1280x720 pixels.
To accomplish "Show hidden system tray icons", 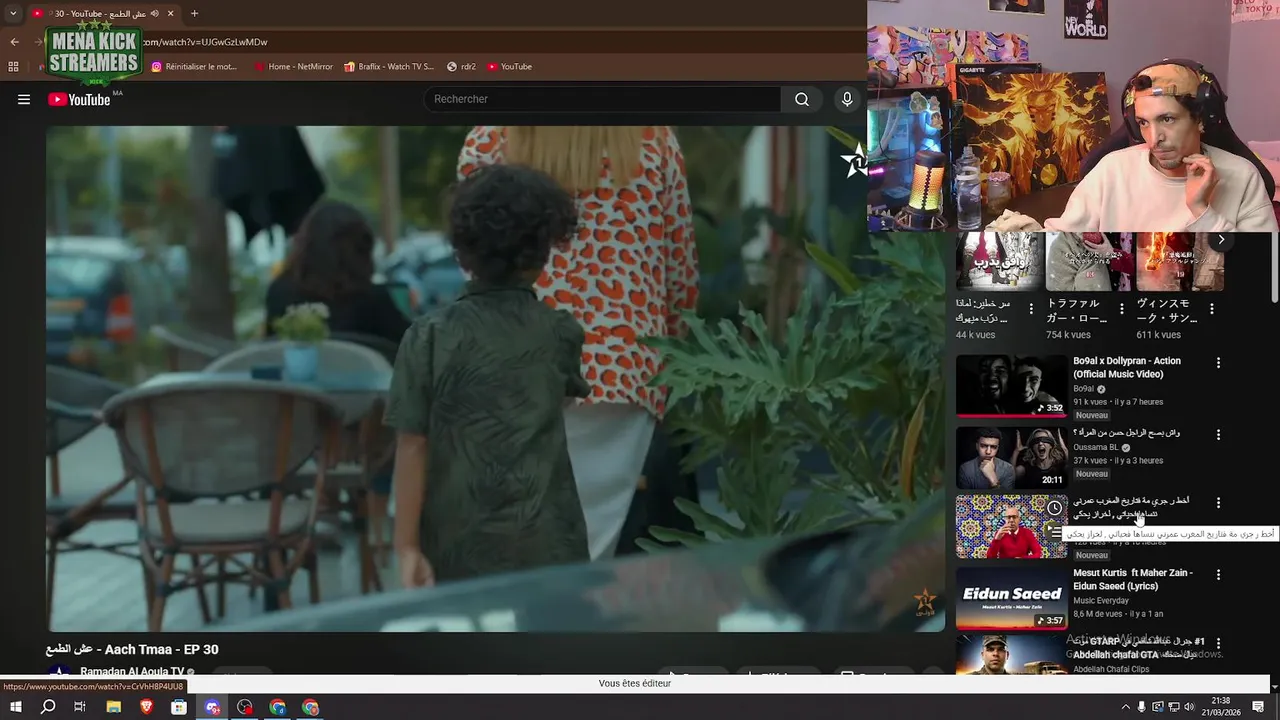I will [x=1125, y=707].
